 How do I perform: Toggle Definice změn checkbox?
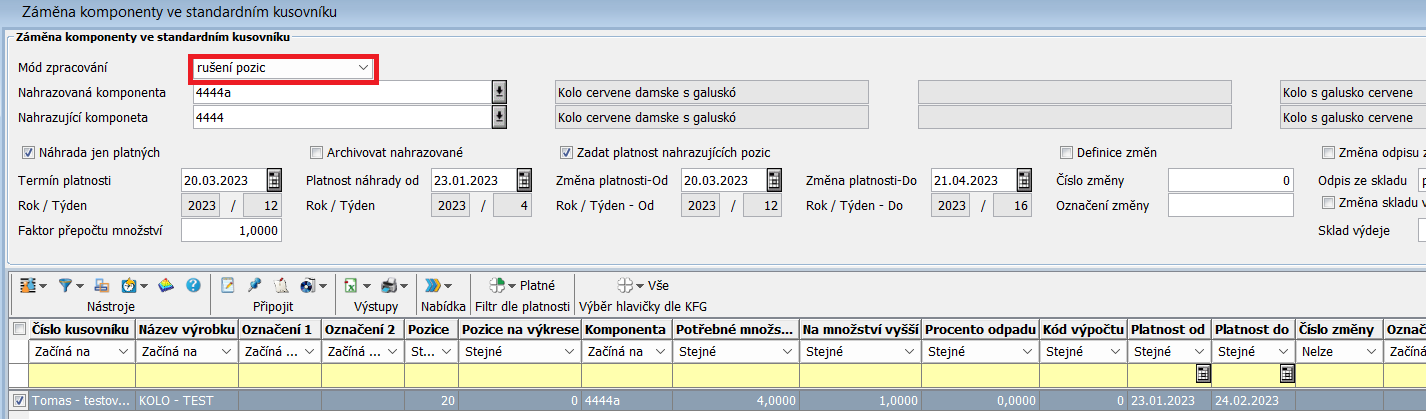click(x=1067, y=153)
